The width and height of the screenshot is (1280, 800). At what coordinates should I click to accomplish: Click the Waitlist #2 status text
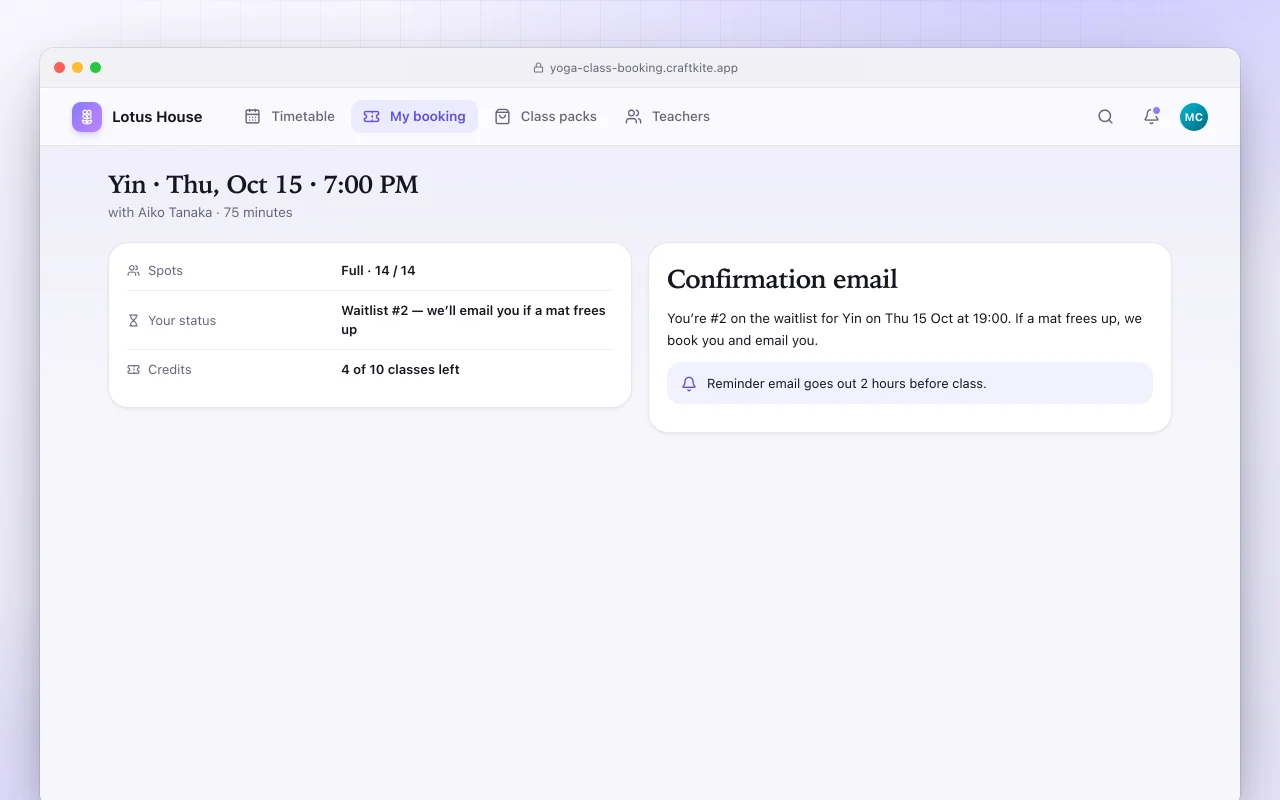click(474, 320)
